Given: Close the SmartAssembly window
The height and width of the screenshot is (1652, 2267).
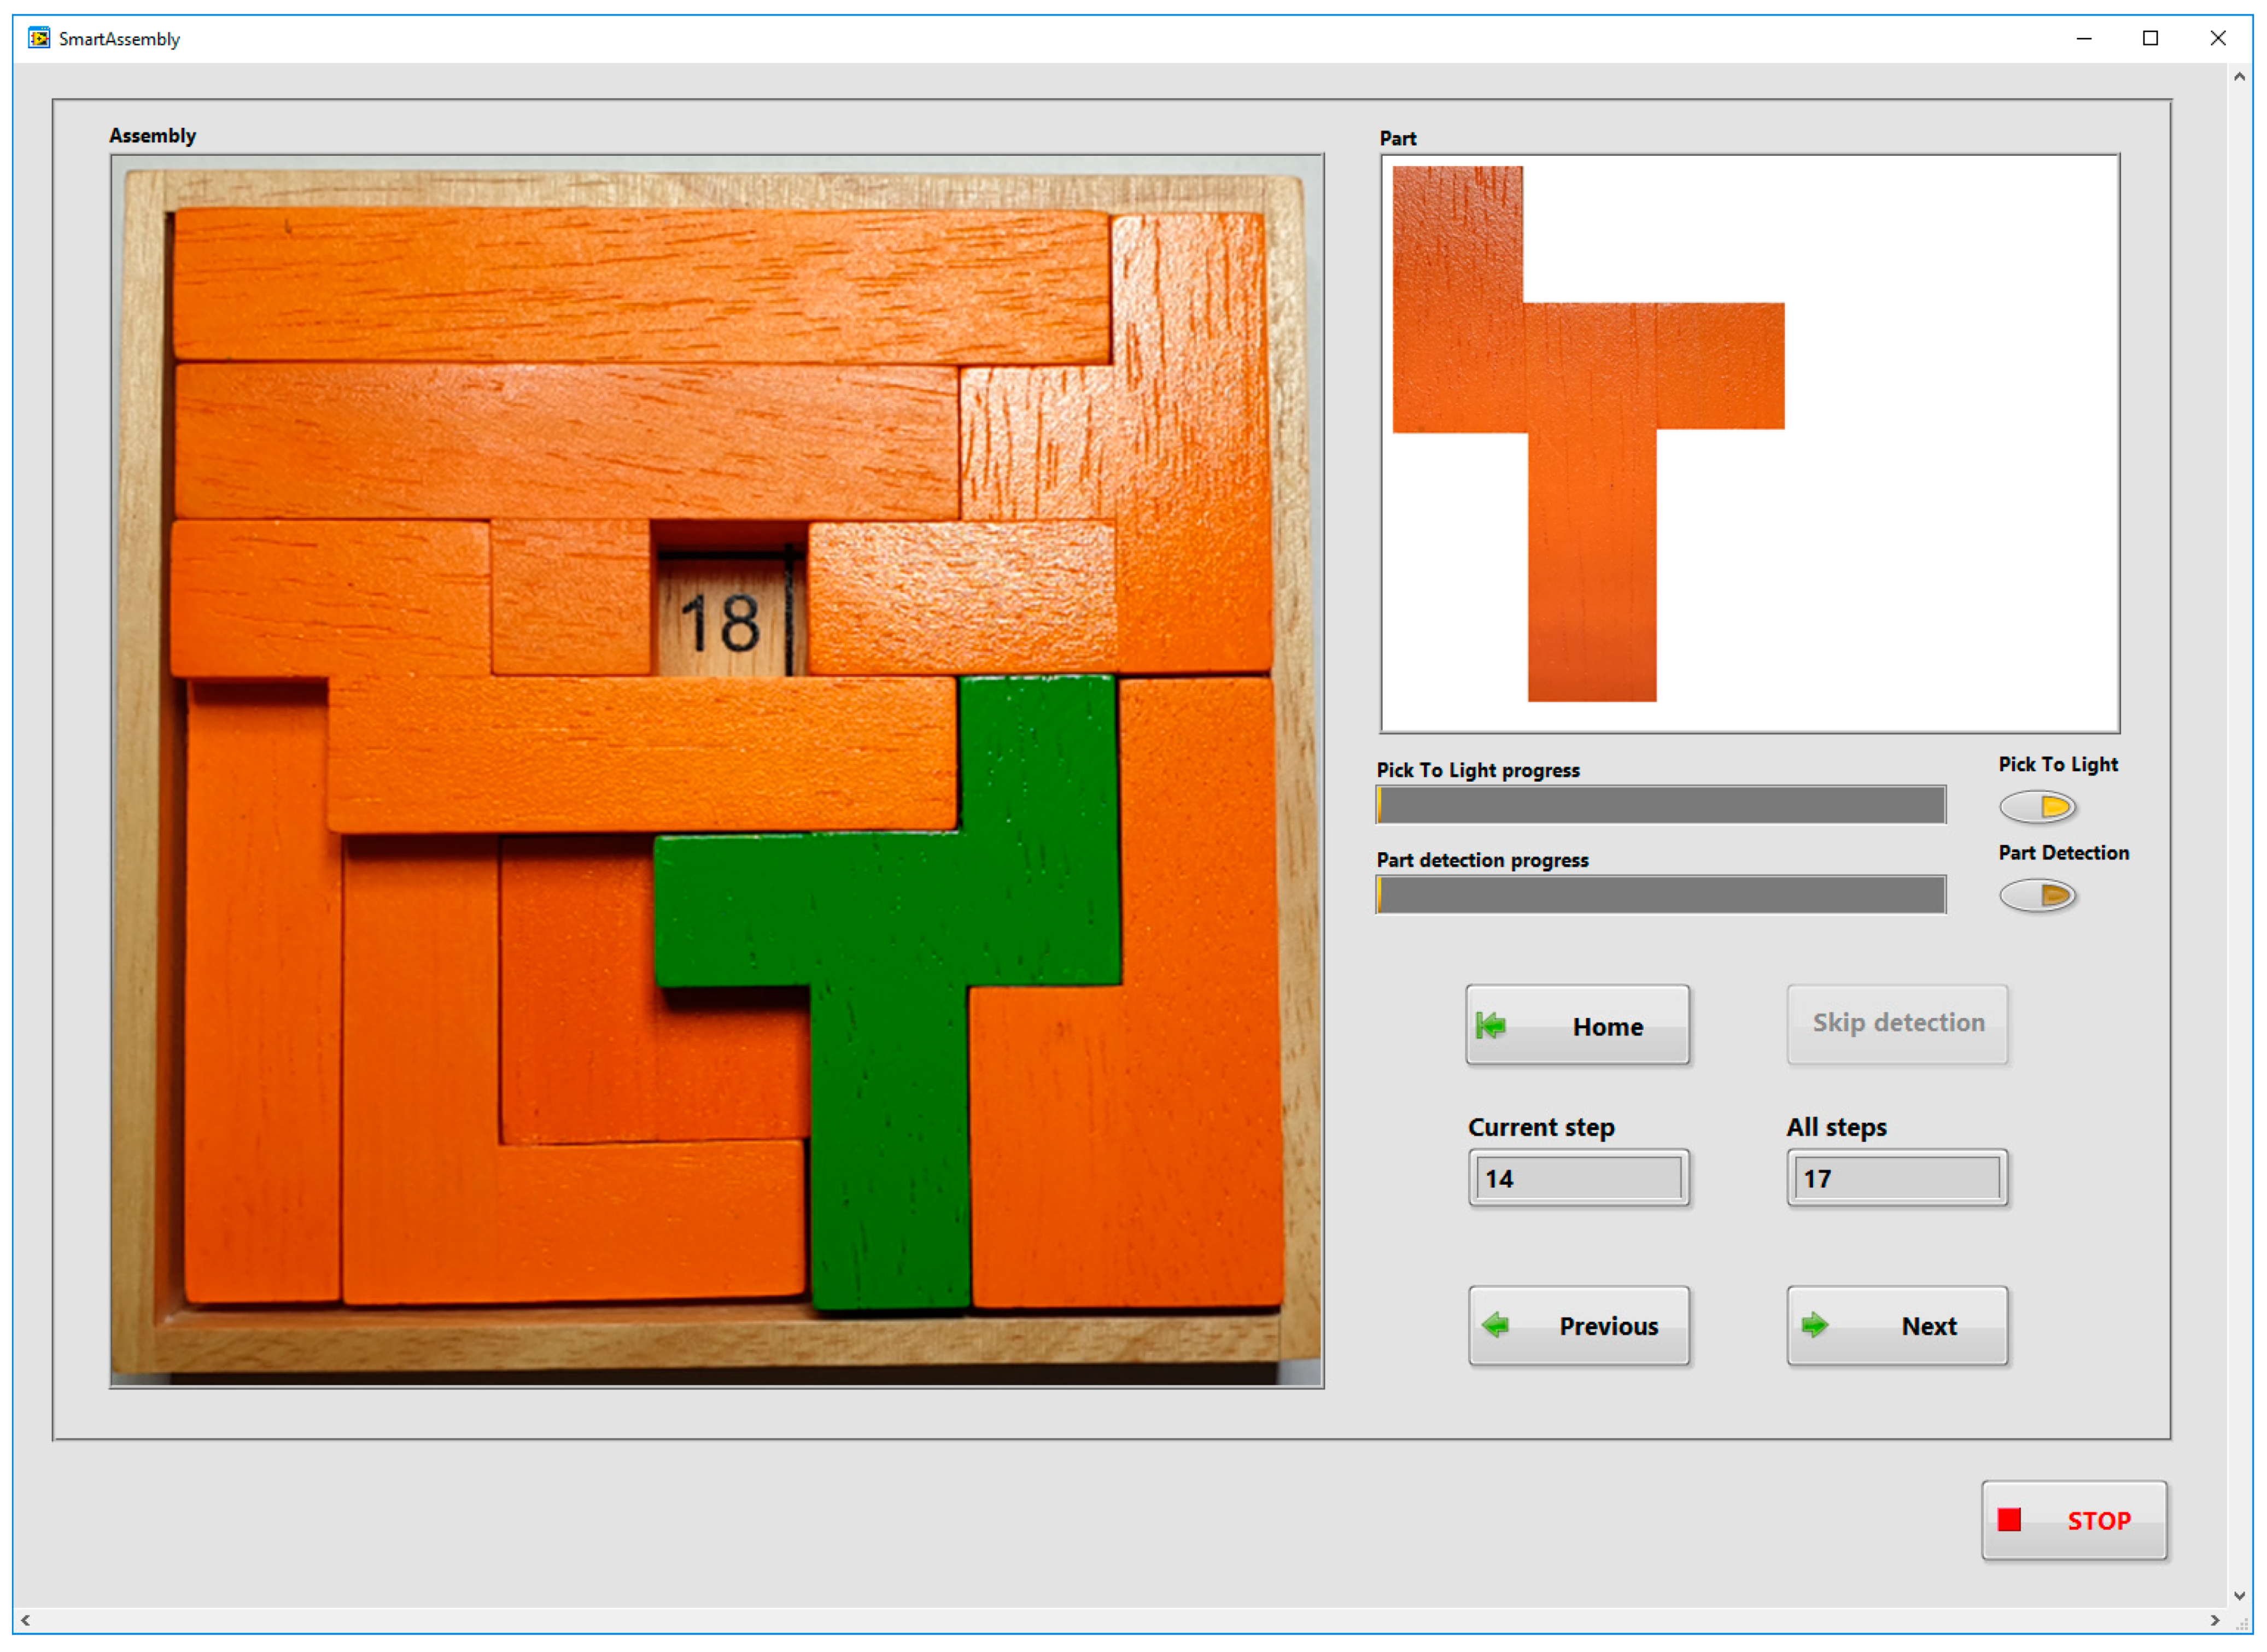Looking at the screenshot, I should (x=2217, y=38).
